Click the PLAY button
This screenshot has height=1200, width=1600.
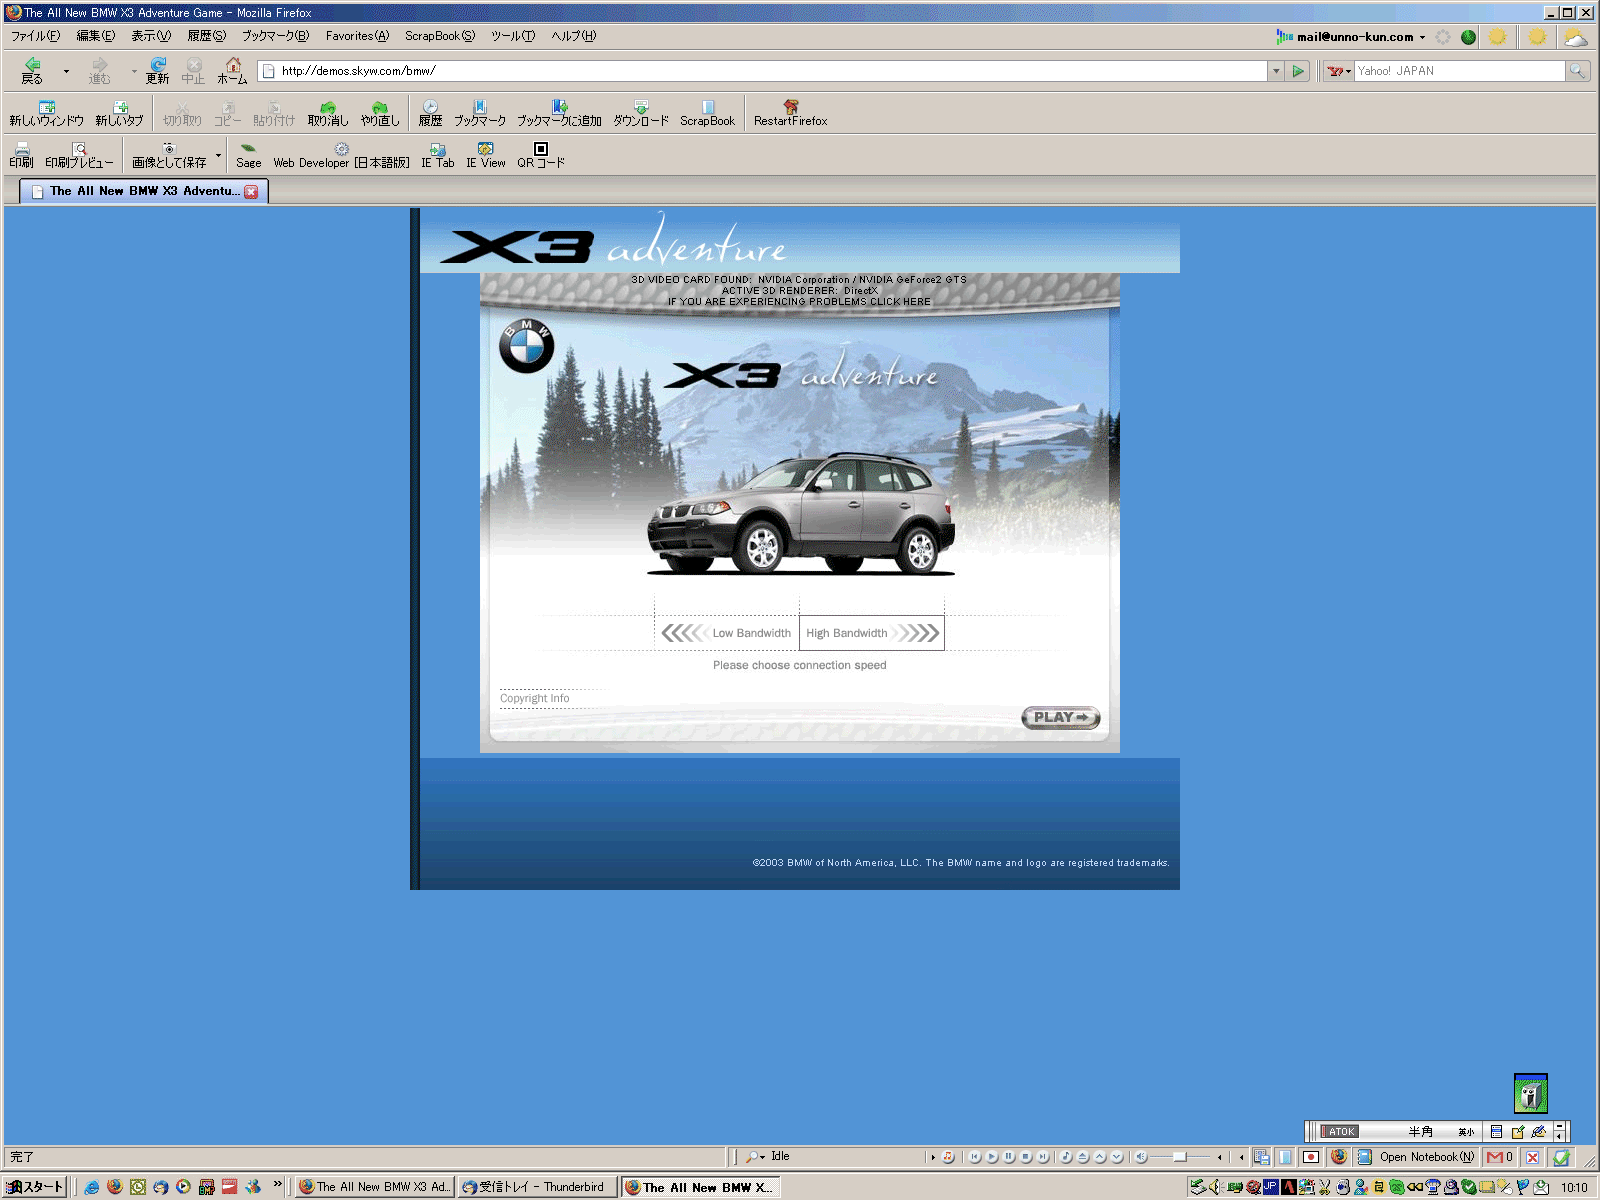[x=1061, y=717]
